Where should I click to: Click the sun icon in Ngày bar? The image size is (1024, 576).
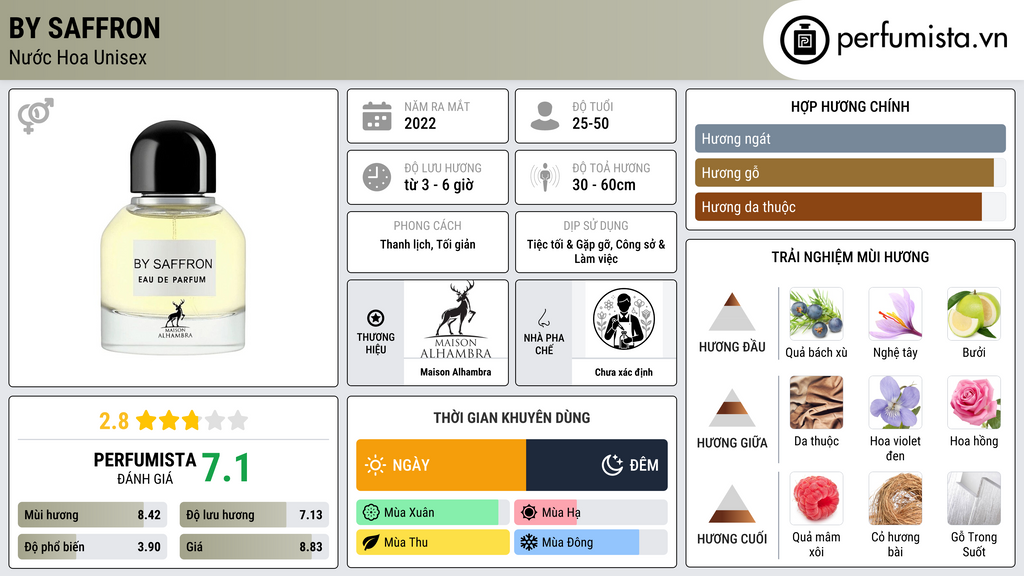(x=375, y=465)
